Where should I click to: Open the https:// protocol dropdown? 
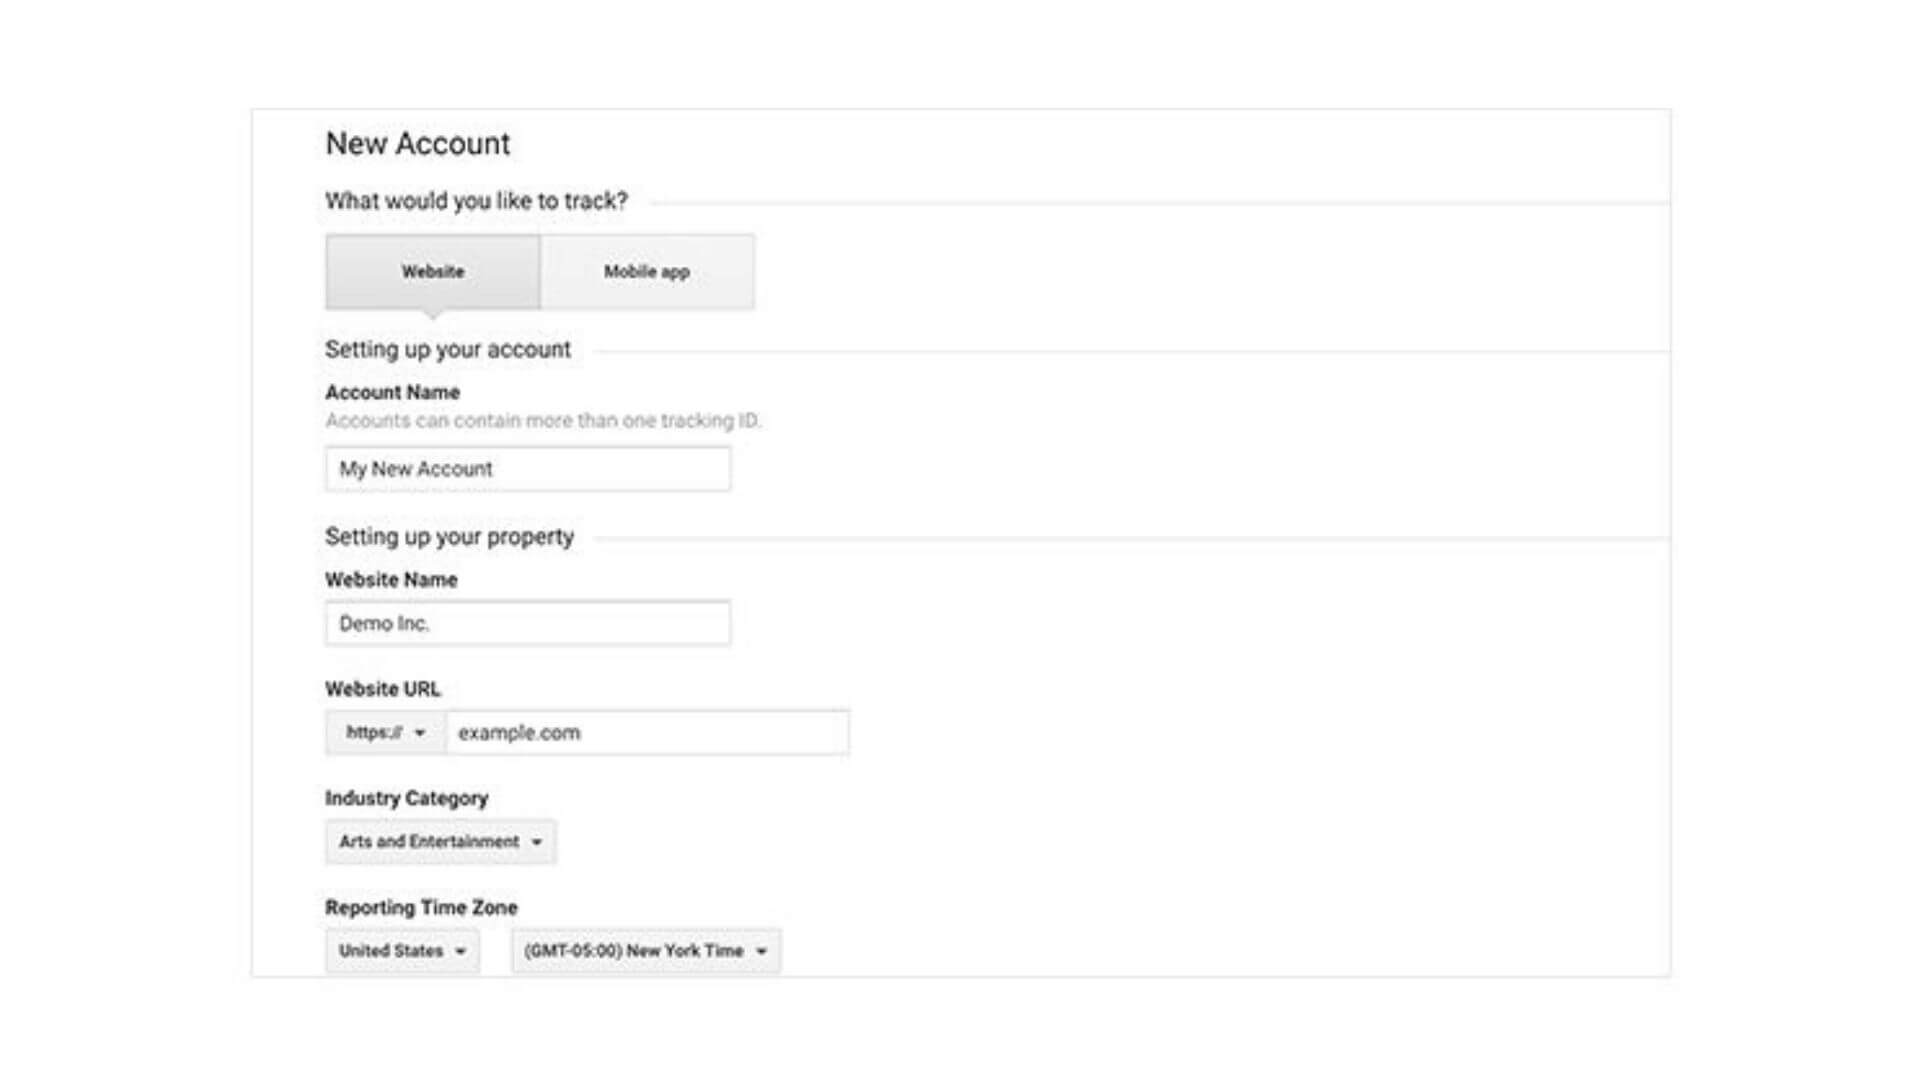point(386,733)
